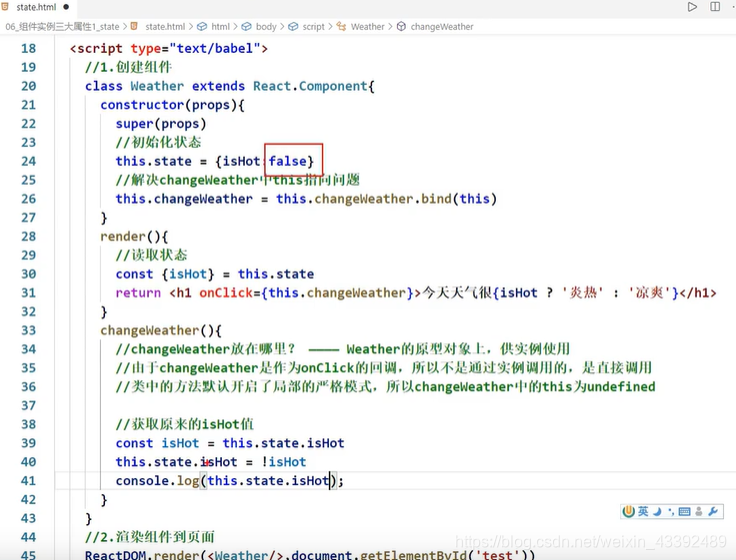The width and height of the screenshot is (736, 560).
Task: Toggle punctuation mode icon in IME toolbar
Action: pyautogui.click(x=671, y=511)
